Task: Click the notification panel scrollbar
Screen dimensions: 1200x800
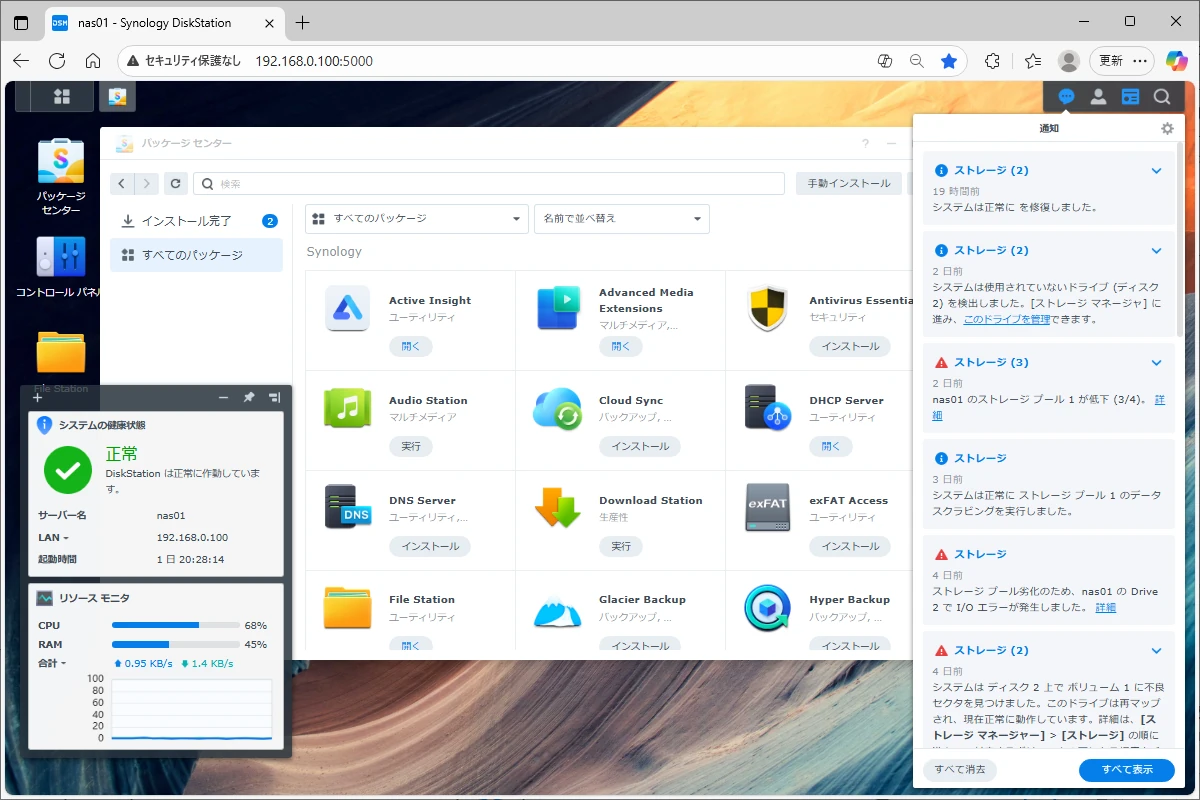Action: coord(1180,240)
